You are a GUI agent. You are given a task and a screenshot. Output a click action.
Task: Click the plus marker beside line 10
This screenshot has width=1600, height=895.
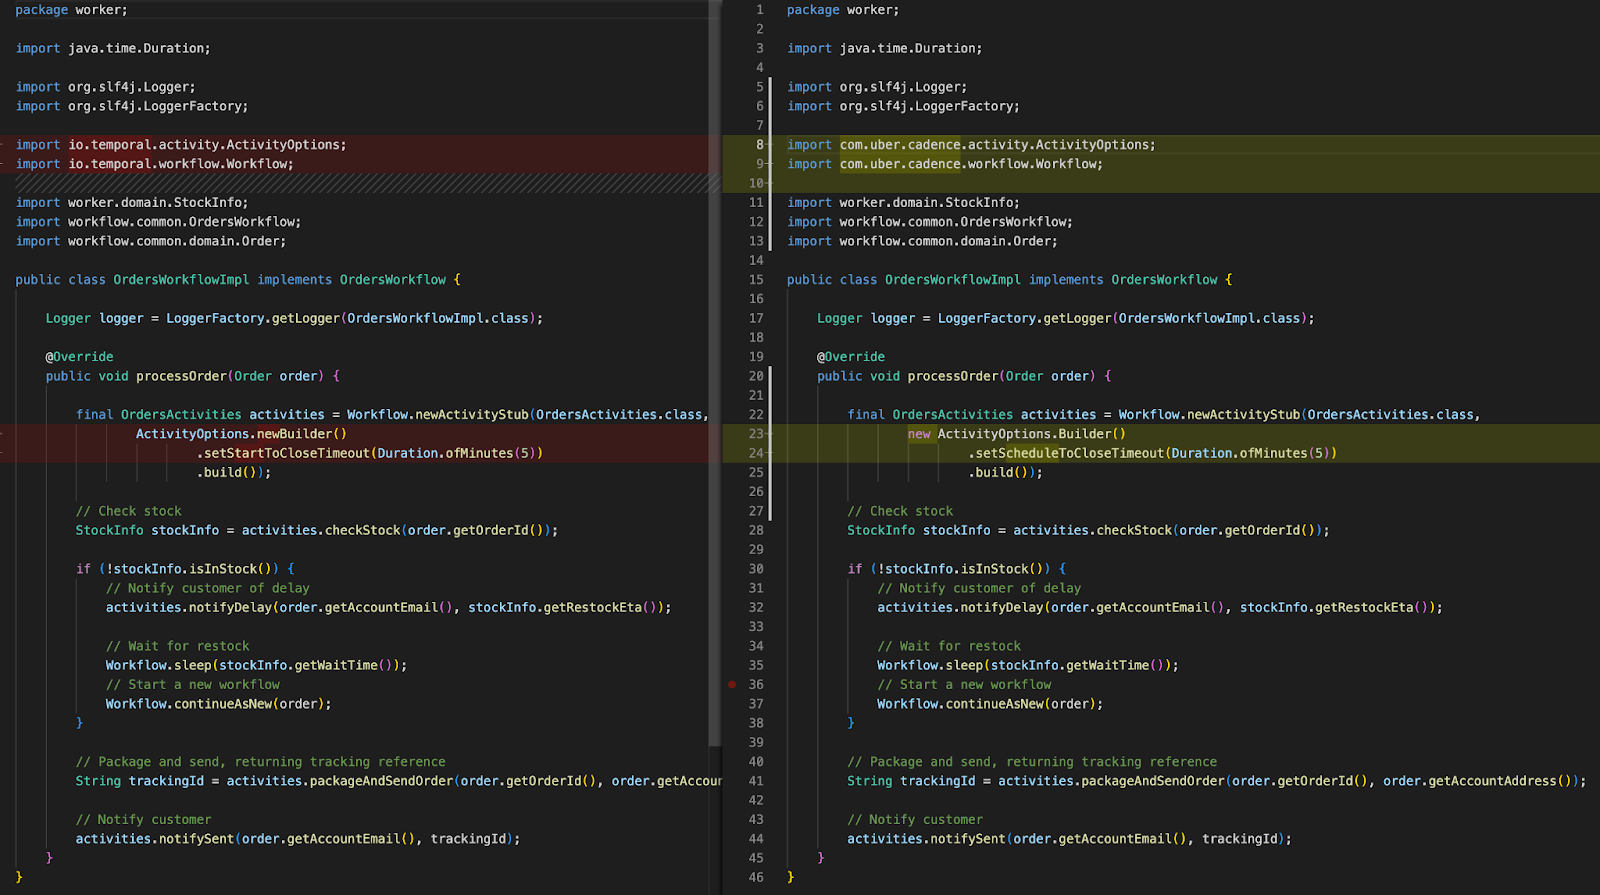768,183
